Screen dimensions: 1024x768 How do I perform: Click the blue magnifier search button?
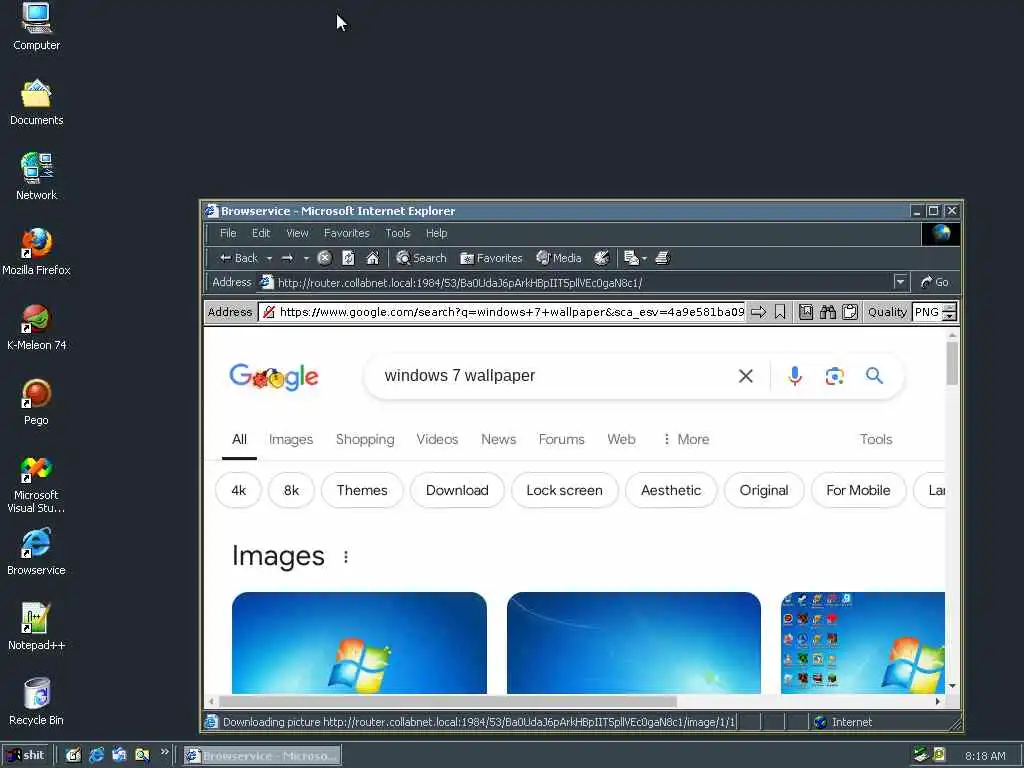coord(874,376)
